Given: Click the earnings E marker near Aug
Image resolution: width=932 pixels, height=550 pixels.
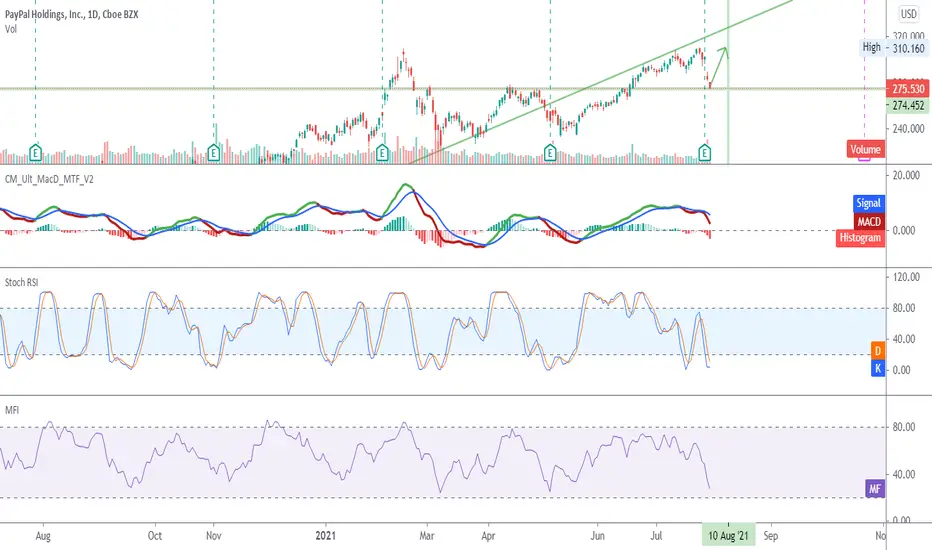Looking at the screenshot, I should tap(36, 153).
